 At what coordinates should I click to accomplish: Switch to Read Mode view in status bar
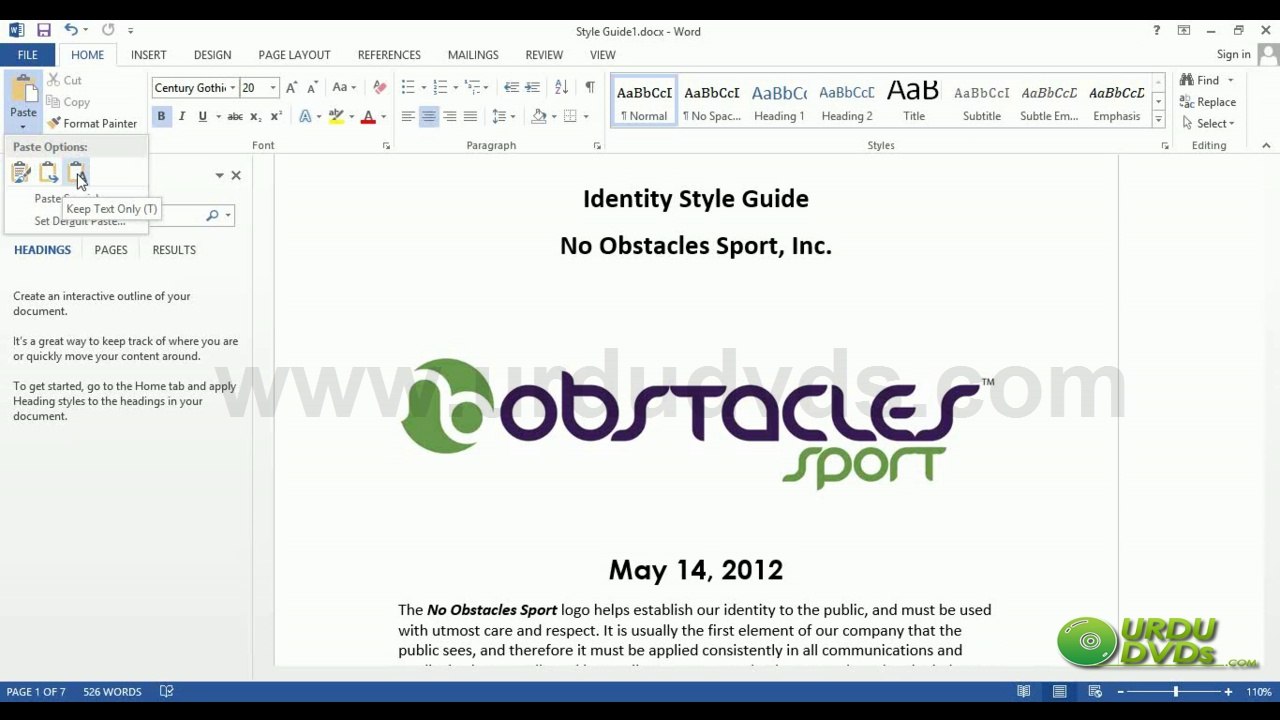(1023, 691)
